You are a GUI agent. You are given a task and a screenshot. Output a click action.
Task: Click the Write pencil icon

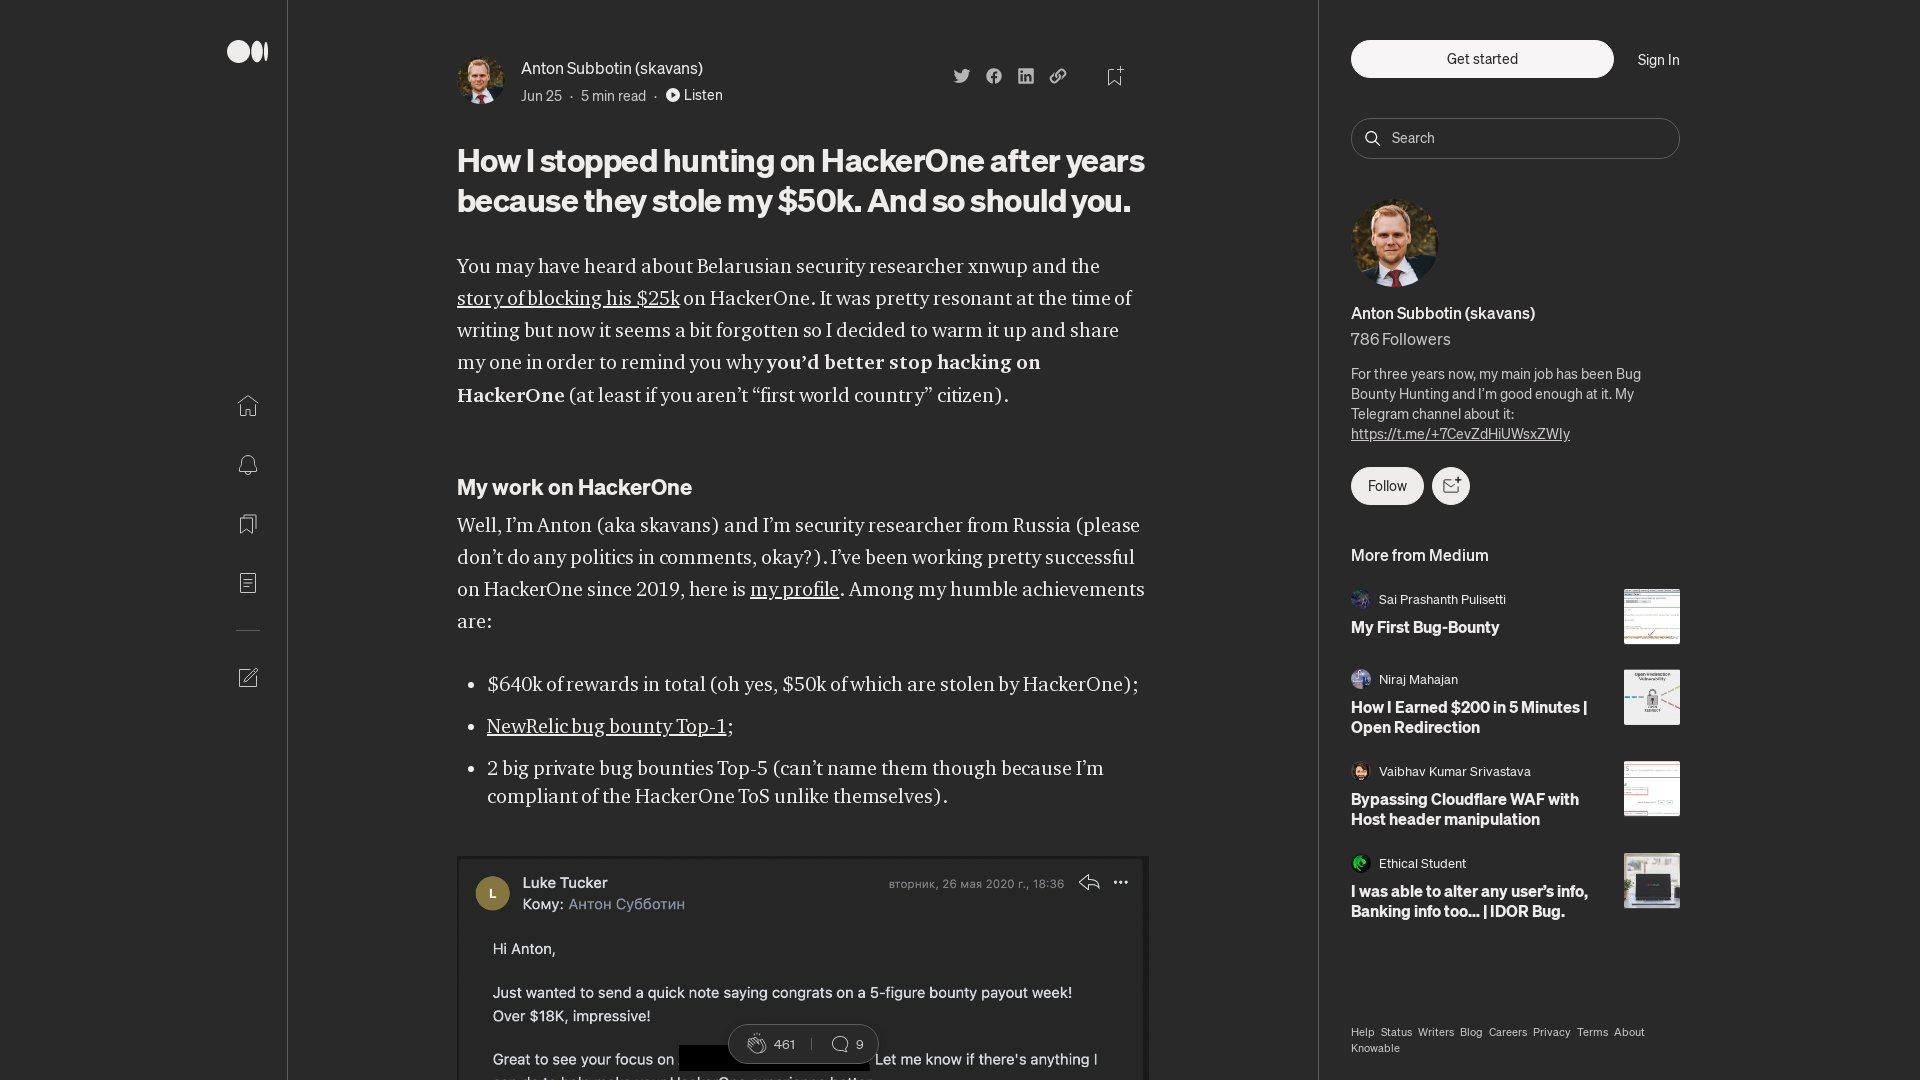tap(248, 678)
